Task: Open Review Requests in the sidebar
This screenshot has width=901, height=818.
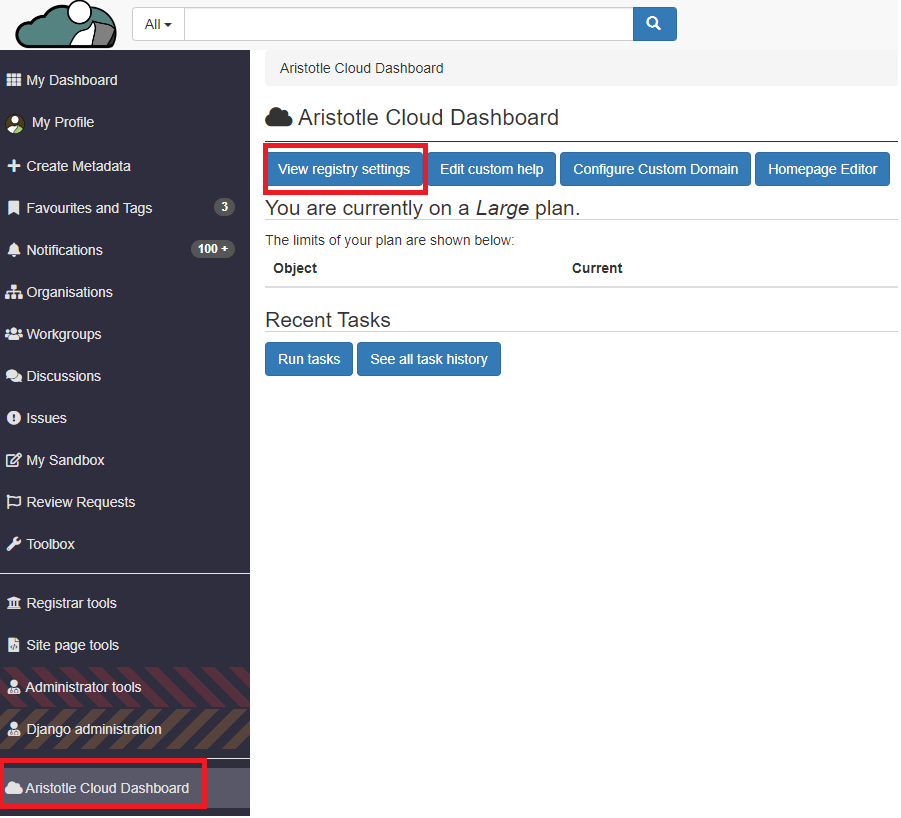Action: point(80,502)
